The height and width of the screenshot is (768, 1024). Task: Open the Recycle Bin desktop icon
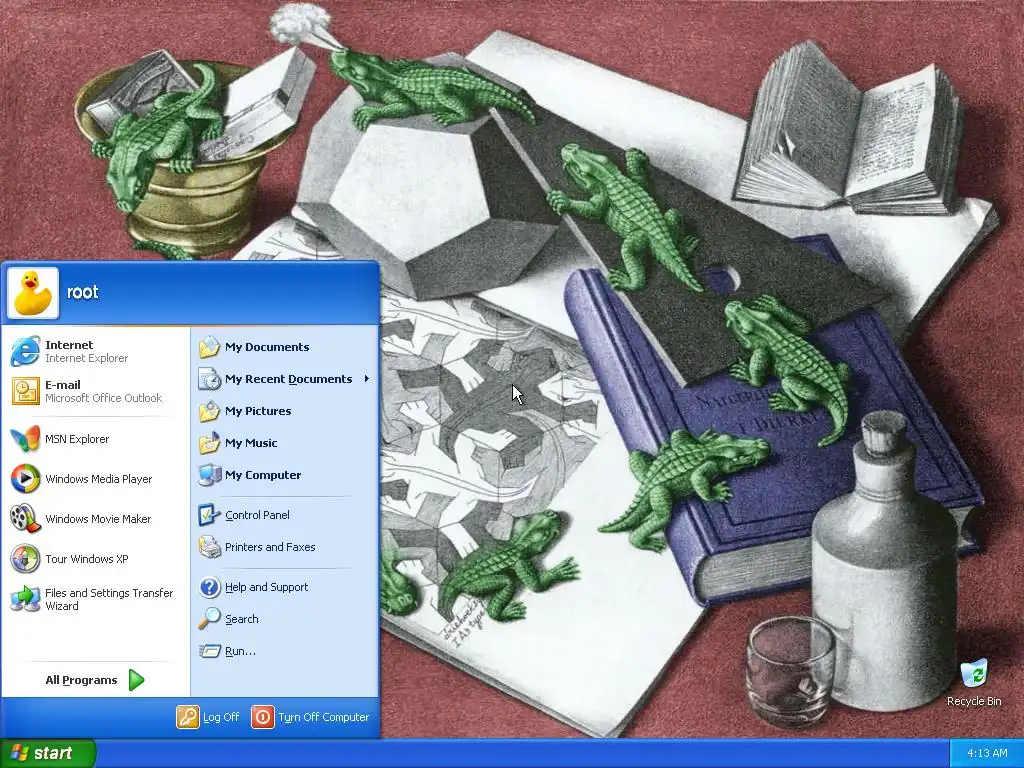point(974,674)
